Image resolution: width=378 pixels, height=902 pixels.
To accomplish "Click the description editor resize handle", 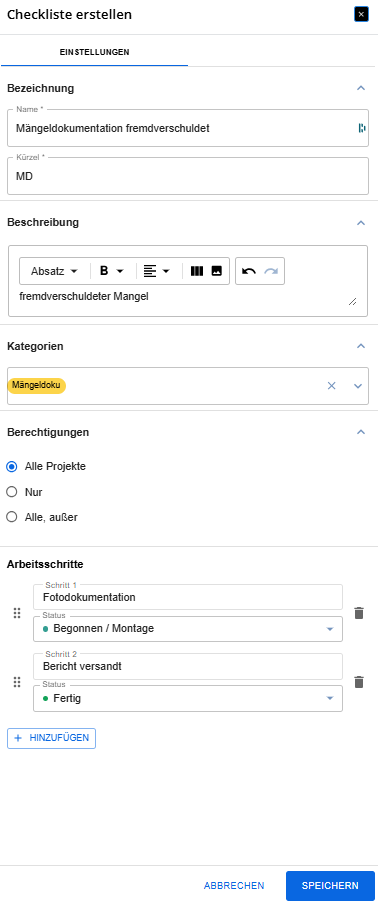I will (x=353, y=301).
